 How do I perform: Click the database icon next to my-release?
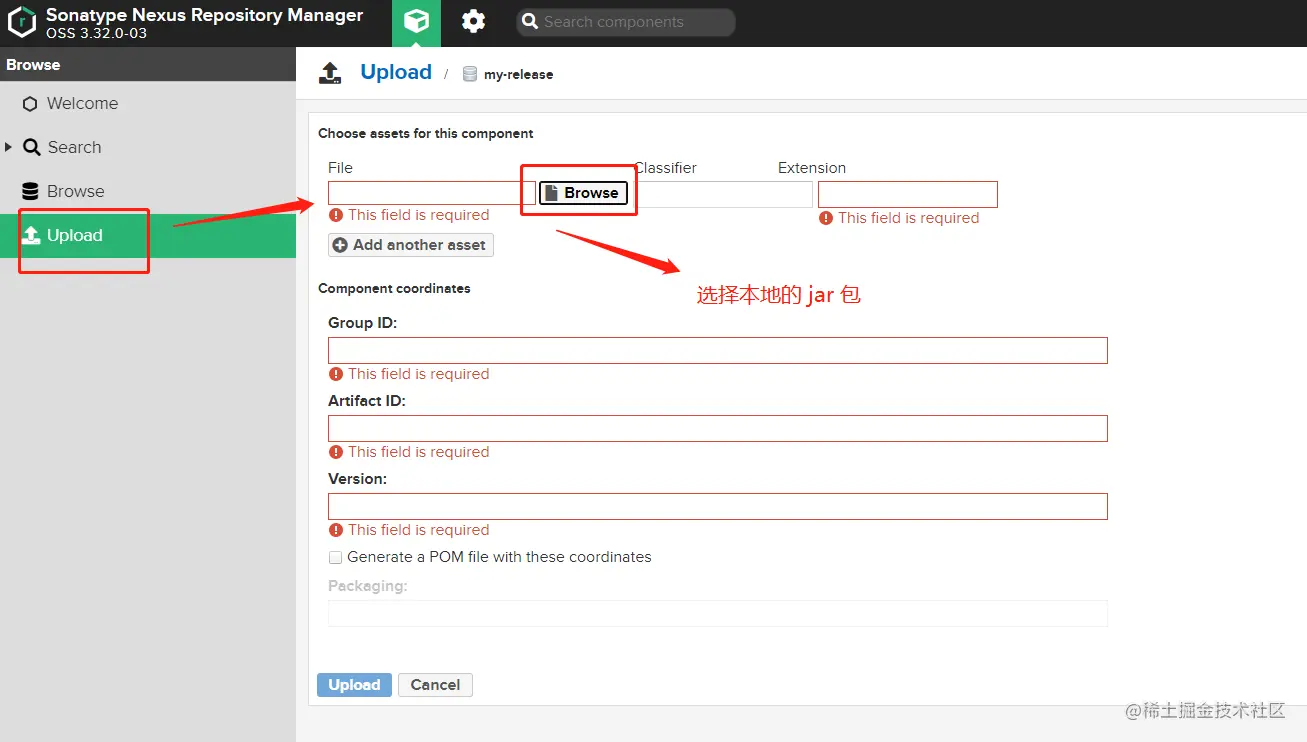click(x=470, y=74)
